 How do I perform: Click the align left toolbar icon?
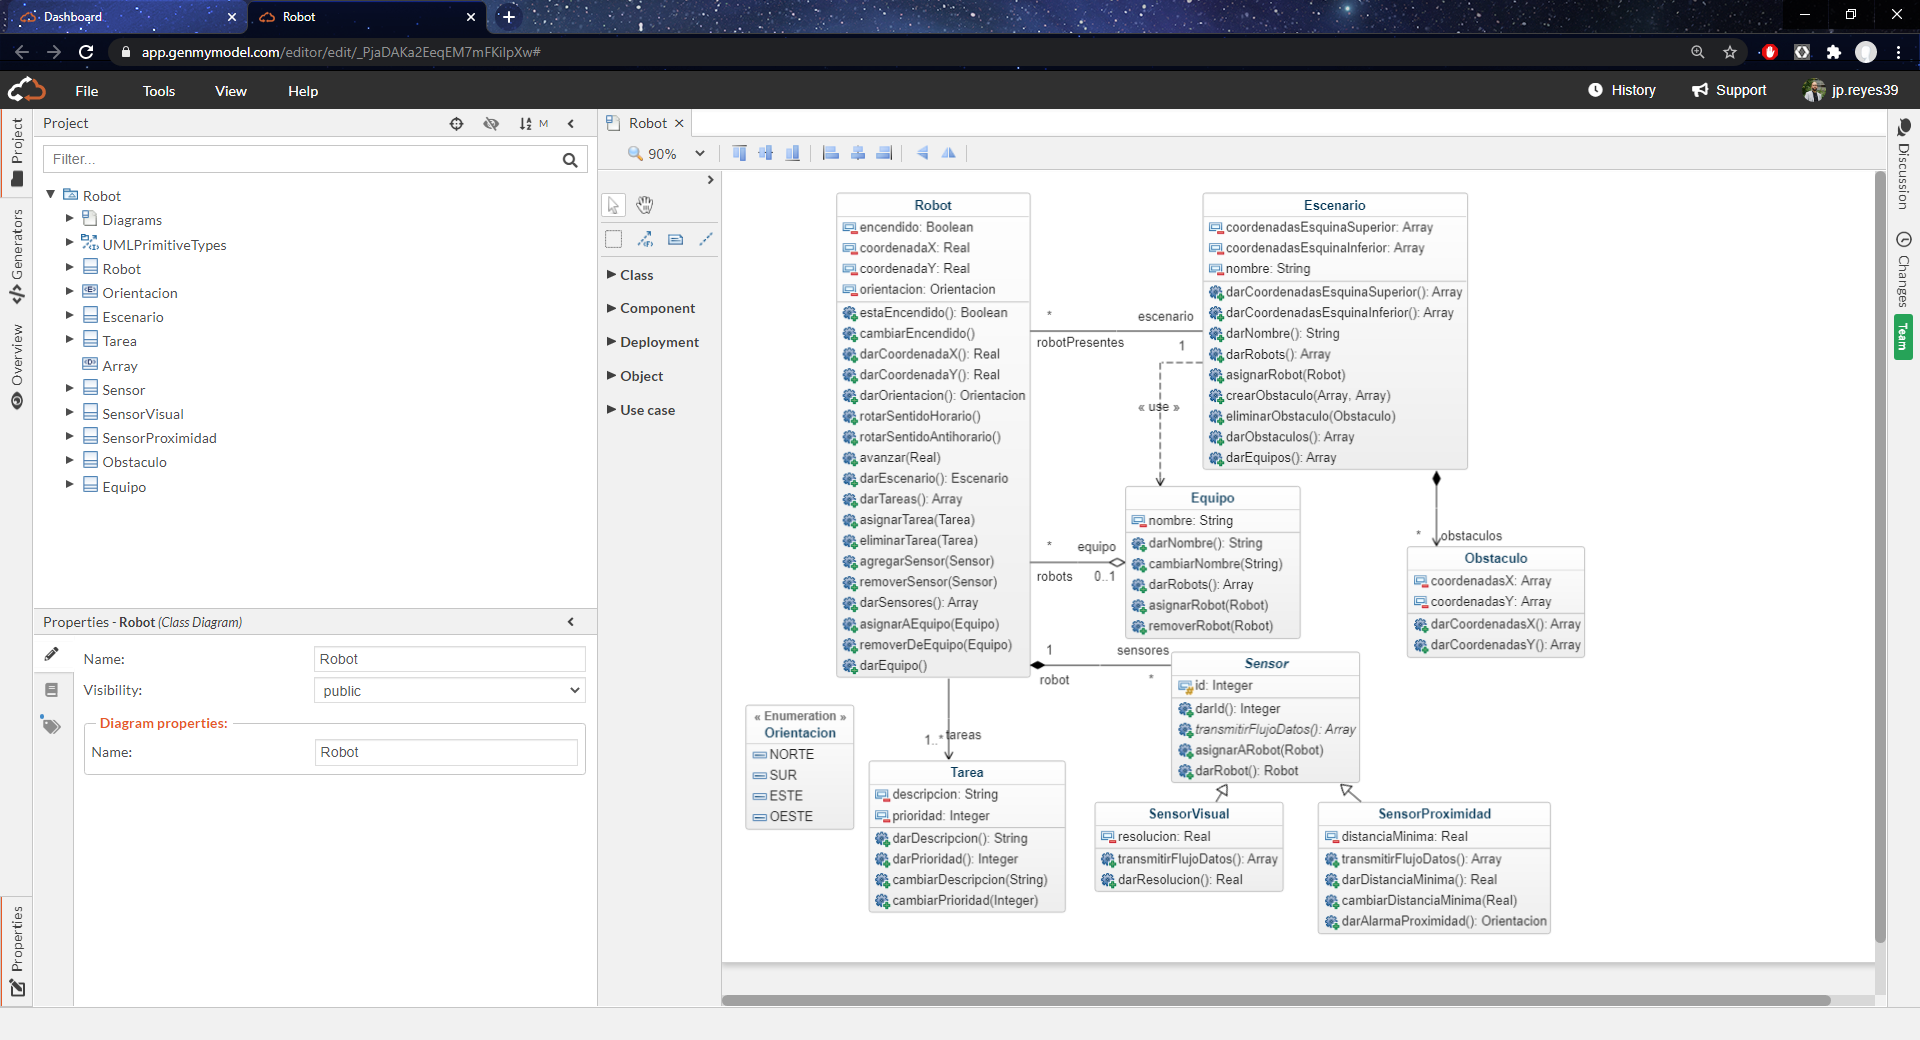pyautogui.click(x=830, y=153)
